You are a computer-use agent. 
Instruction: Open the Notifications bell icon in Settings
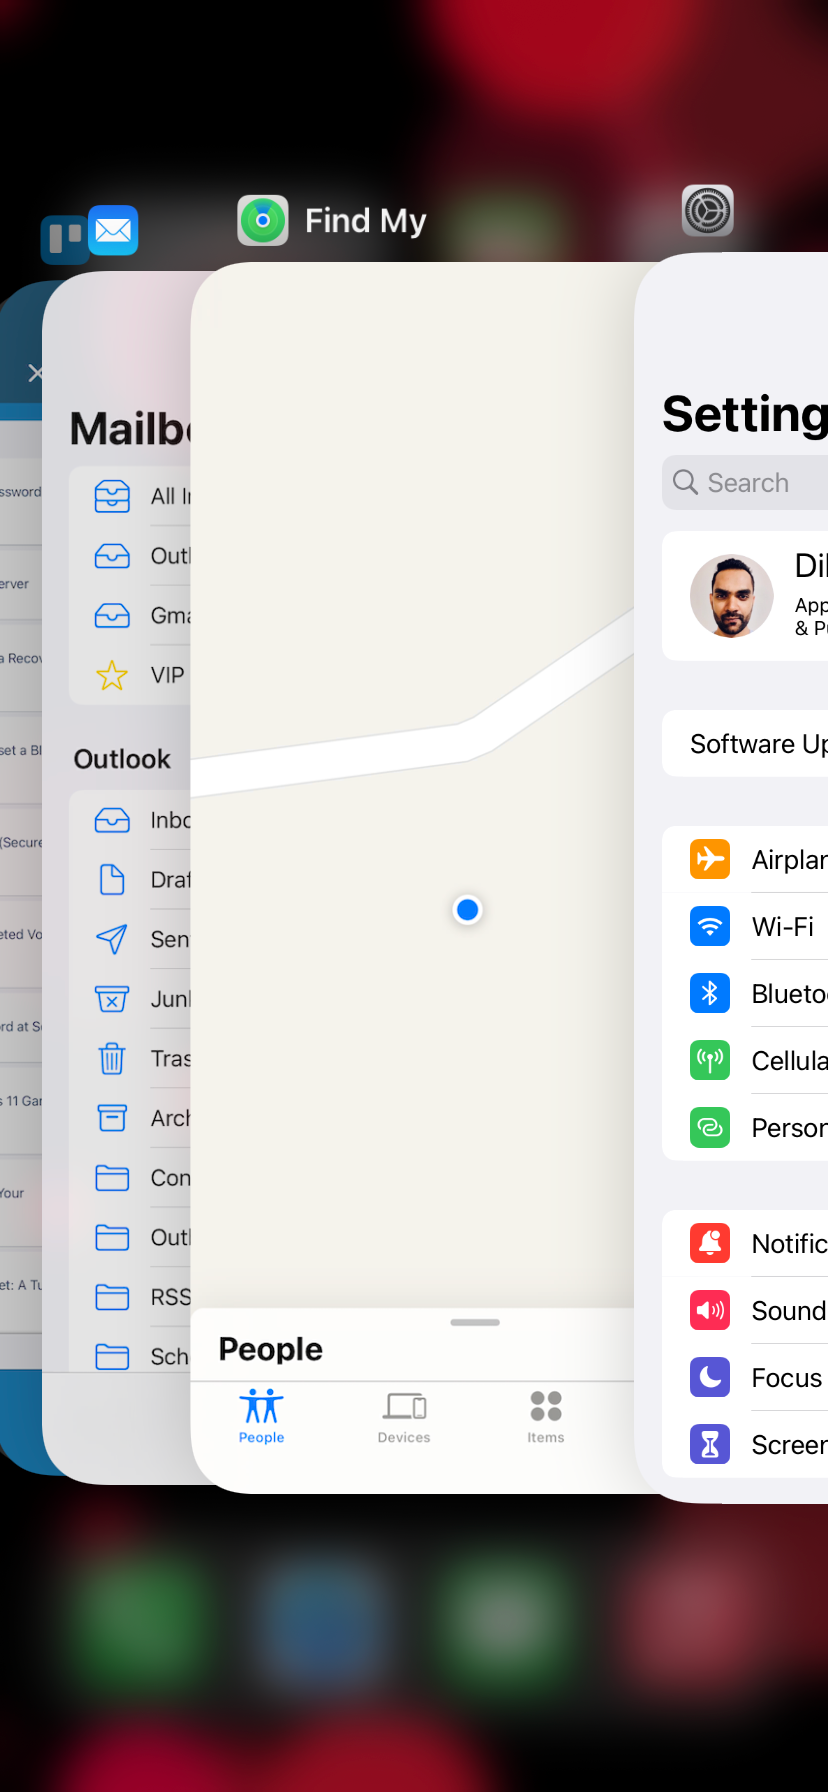710,1243
